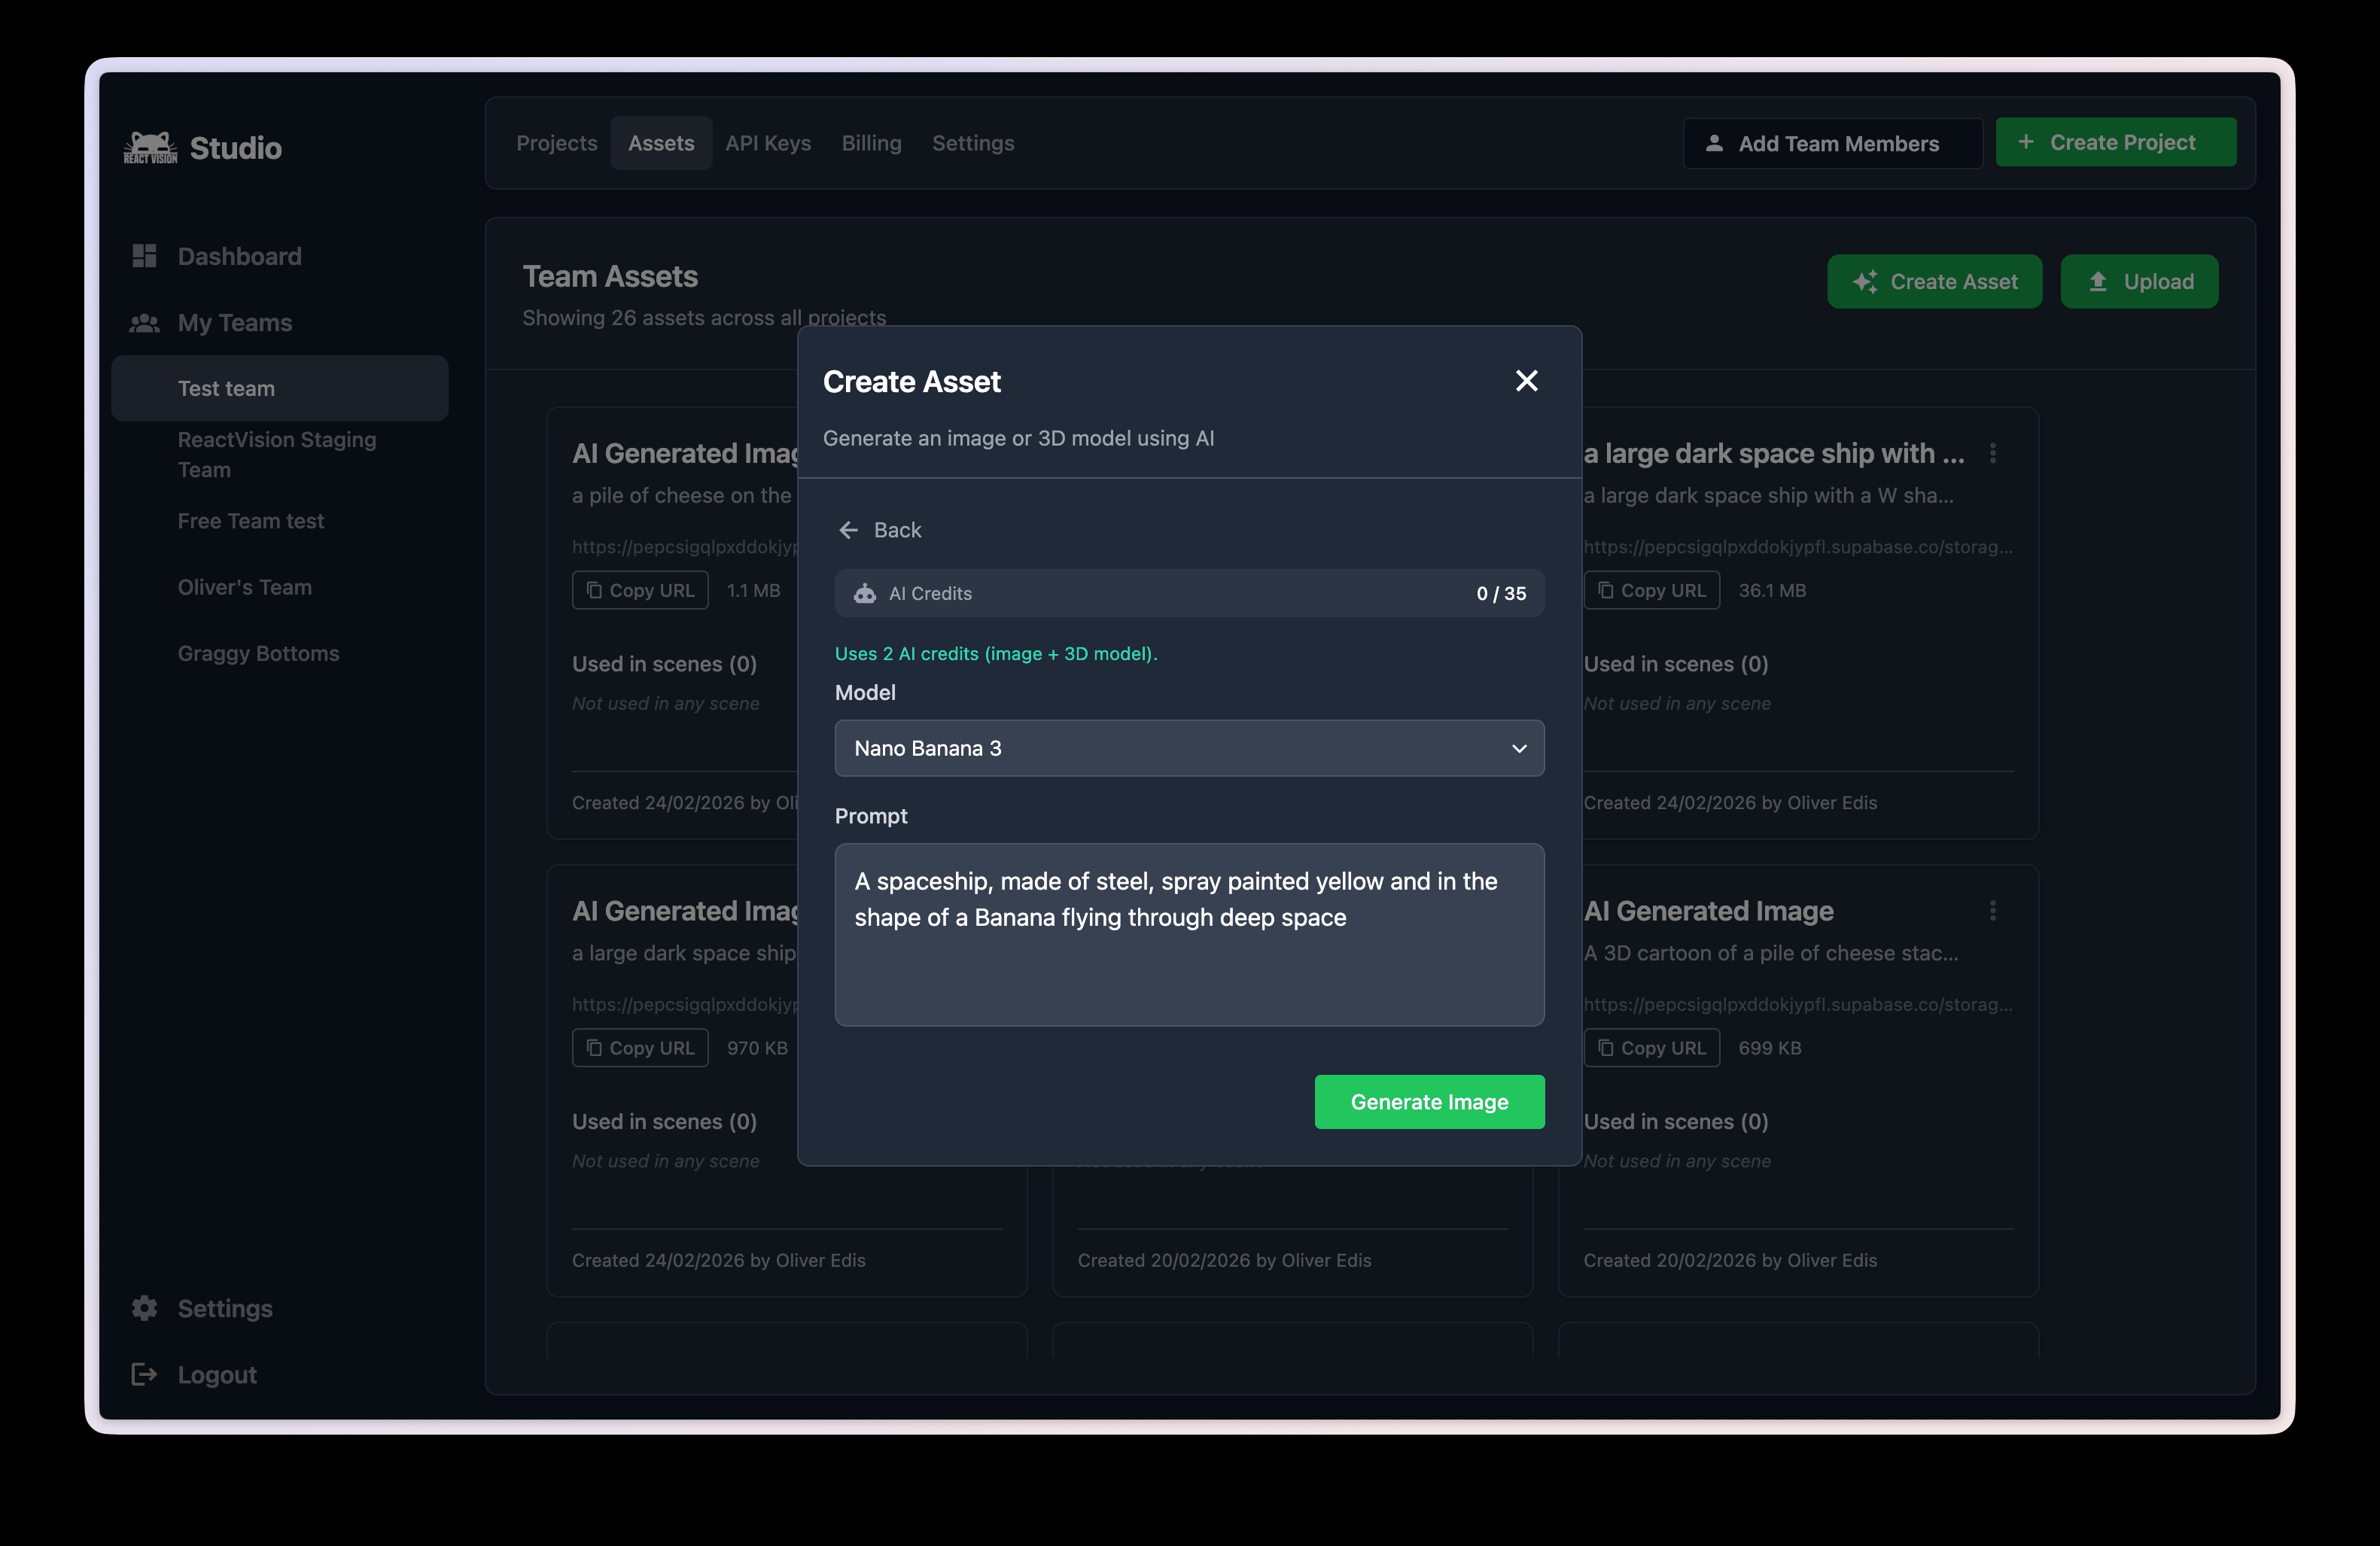Click the ReactVision Studio logo icon
This screenshot has height=1546, width=2380.
click(x=150, y=147)
